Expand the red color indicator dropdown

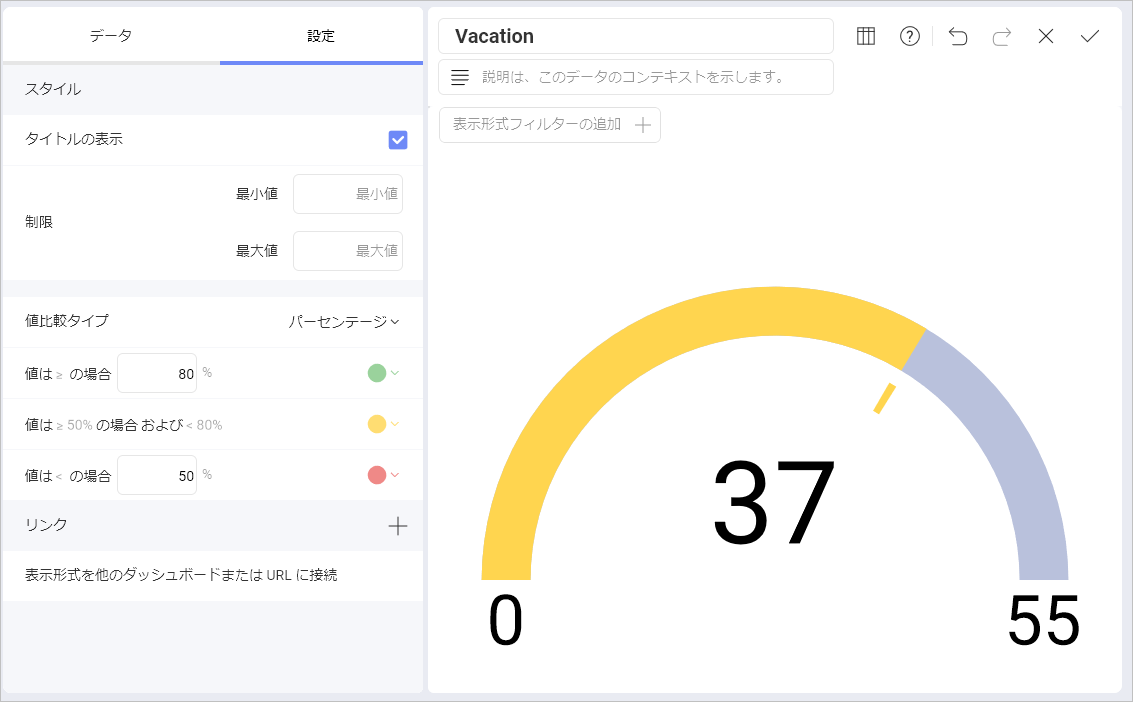pos(395,474)
